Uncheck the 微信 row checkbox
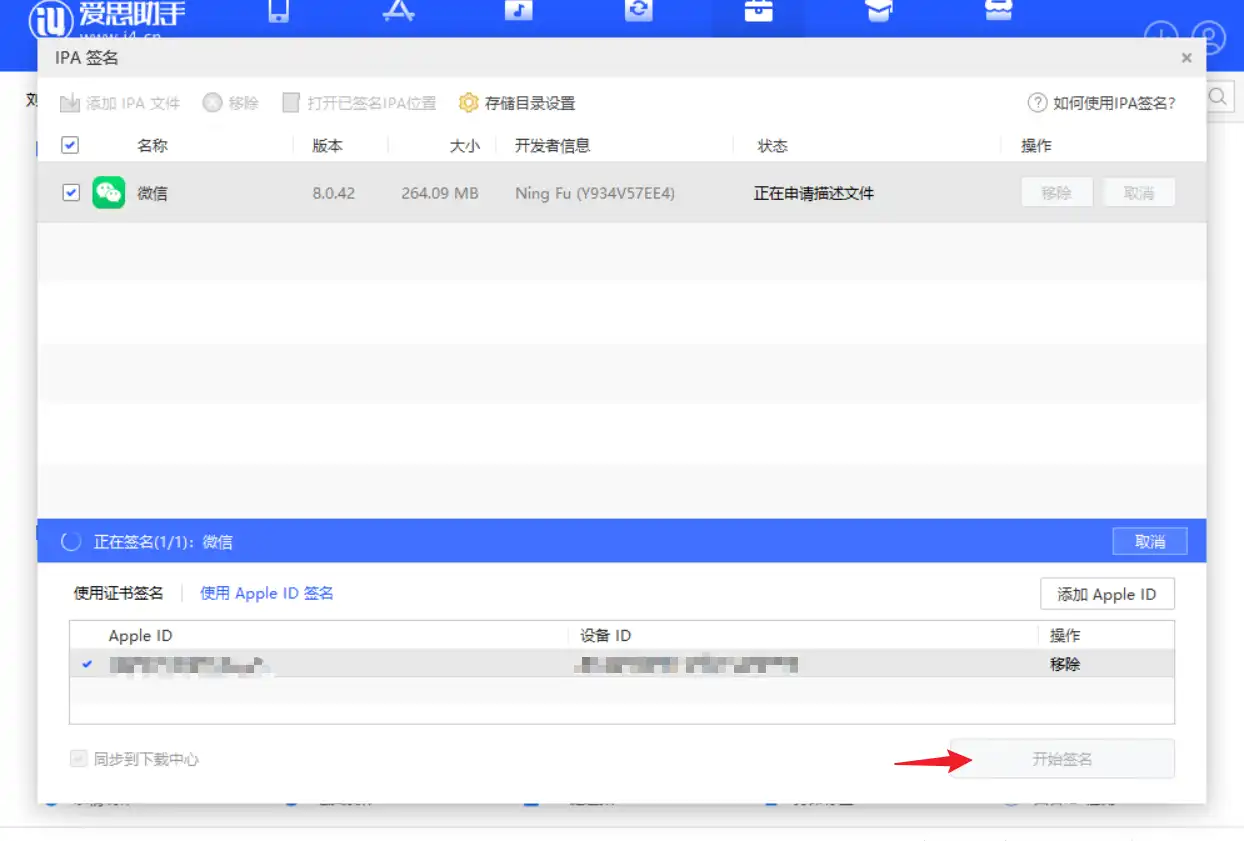1244x841 pixels. (x=71, y=193)
